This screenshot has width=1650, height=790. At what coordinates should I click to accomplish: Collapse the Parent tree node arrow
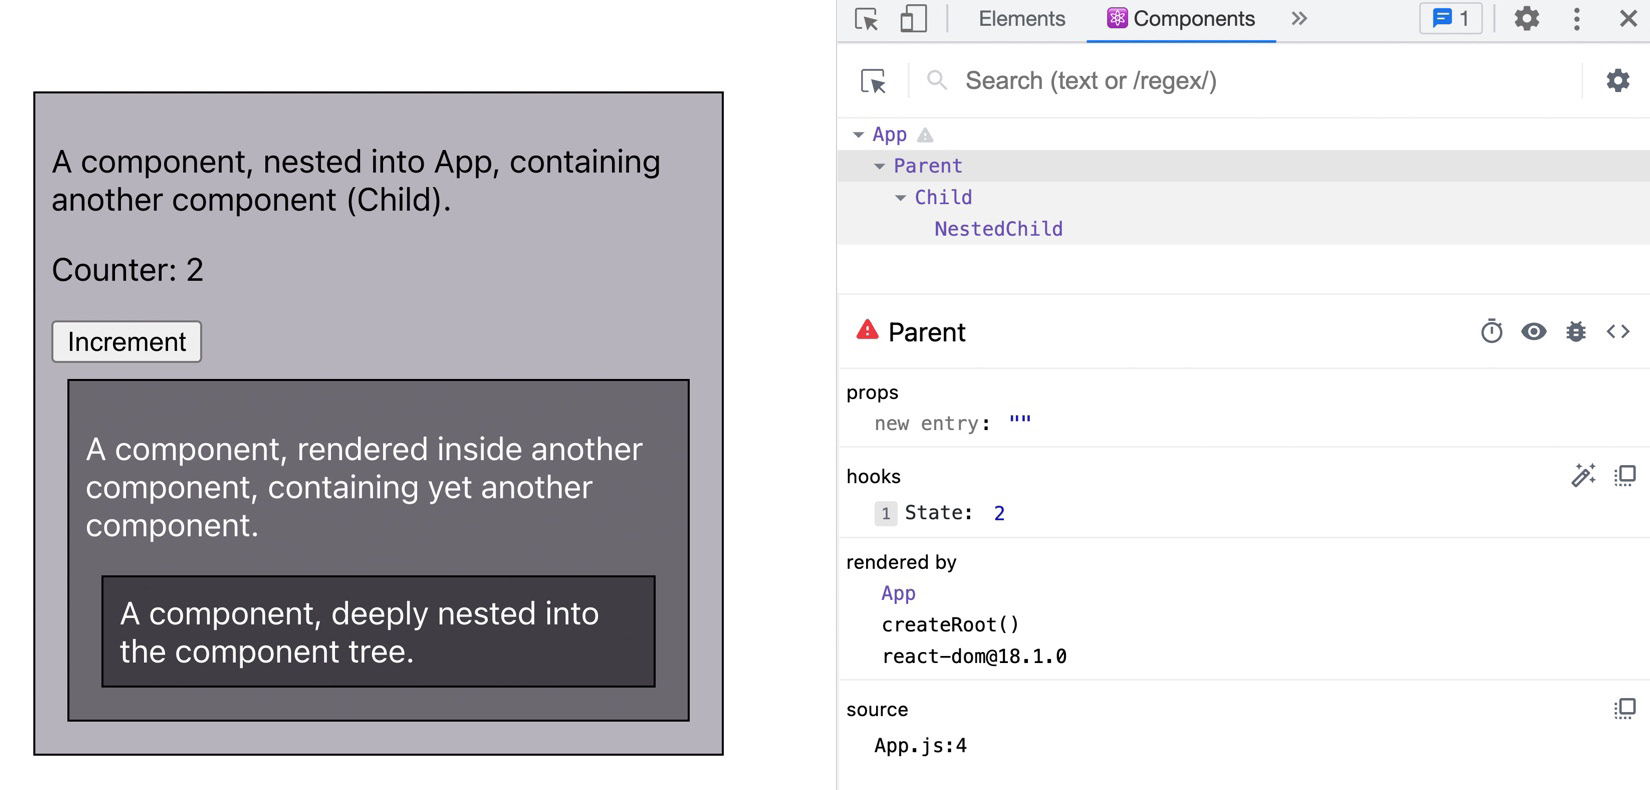point(879,166)
